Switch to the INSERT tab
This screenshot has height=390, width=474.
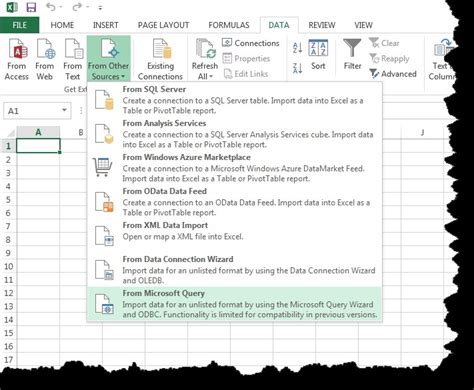click(105, 25)
